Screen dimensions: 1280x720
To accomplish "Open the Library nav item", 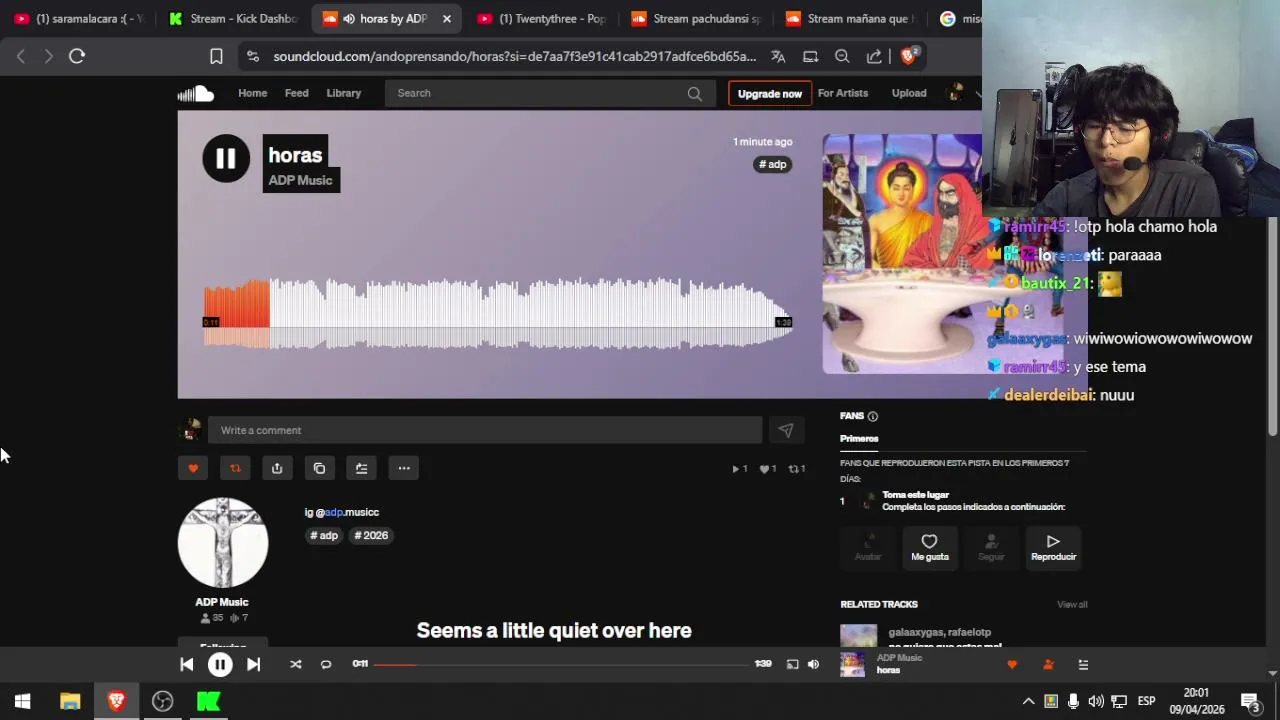I will click(x=343, y=93).
